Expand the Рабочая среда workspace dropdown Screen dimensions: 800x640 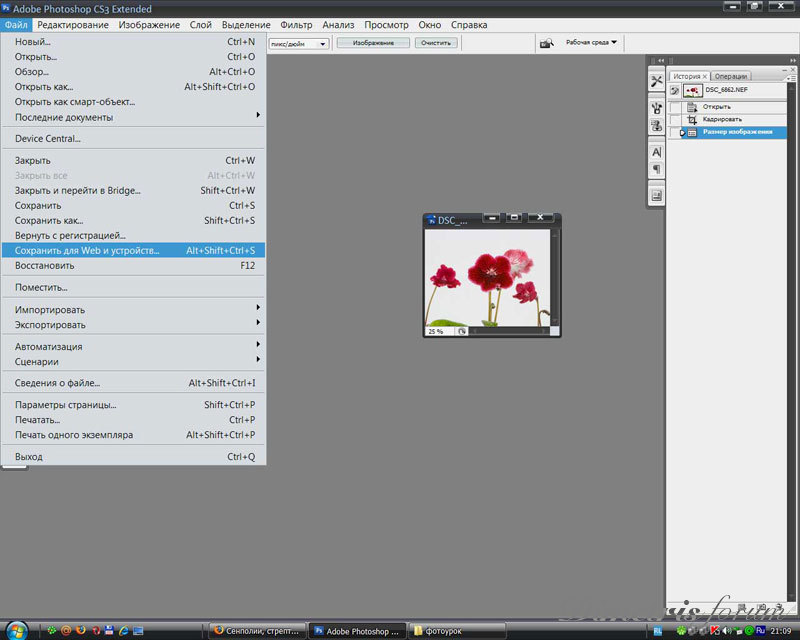tap(592, 43)
